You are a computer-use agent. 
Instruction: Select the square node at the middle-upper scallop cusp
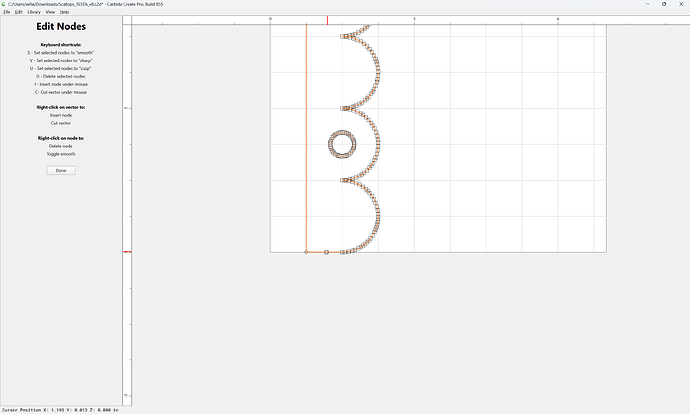(x=342, y=108)
